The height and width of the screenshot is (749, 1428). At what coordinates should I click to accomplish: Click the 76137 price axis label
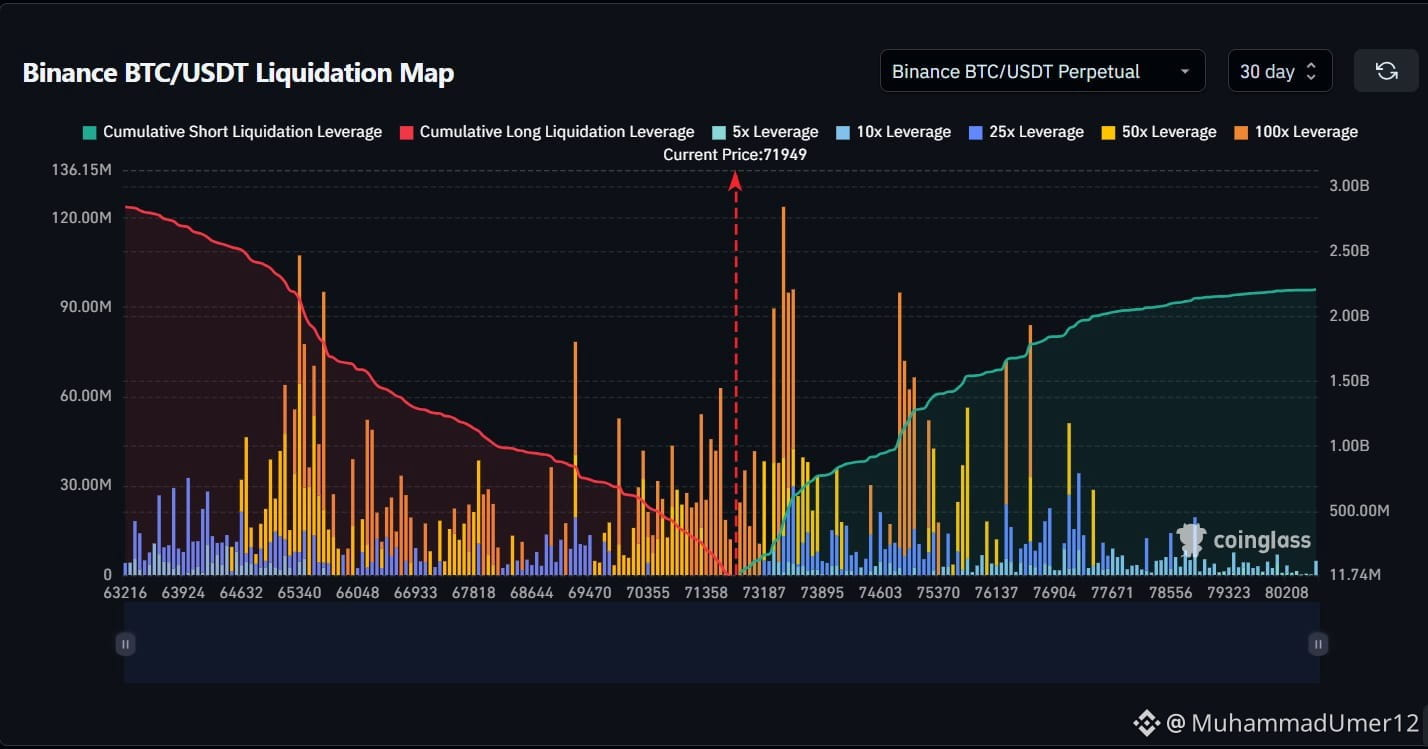[x=996, y=593]
